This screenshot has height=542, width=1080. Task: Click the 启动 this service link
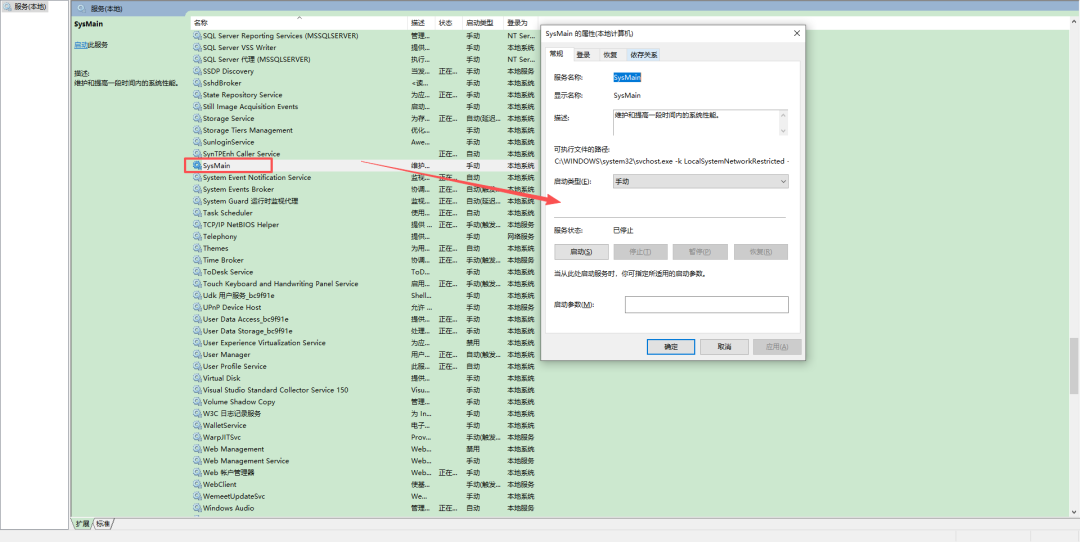point(81,45)
